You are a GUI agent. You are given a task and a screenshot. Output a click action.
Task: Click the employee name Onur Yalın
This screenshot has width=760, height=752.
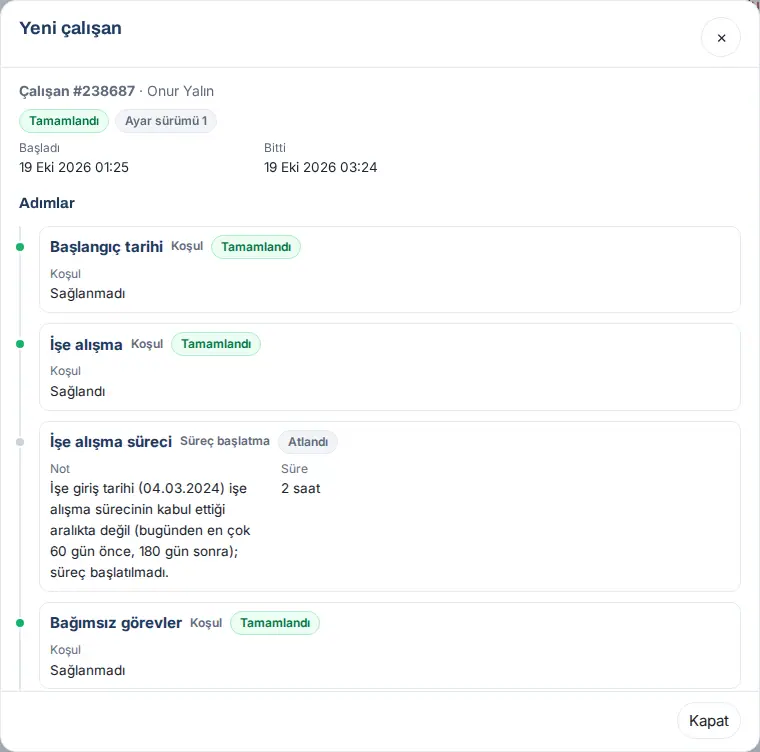click(180, 91)
